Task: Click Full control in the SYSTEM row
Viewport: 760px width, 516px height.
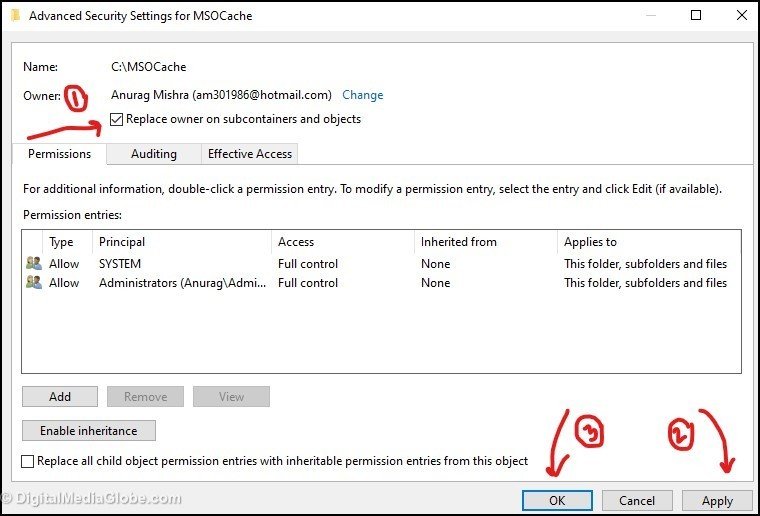Action: (308, 264)
